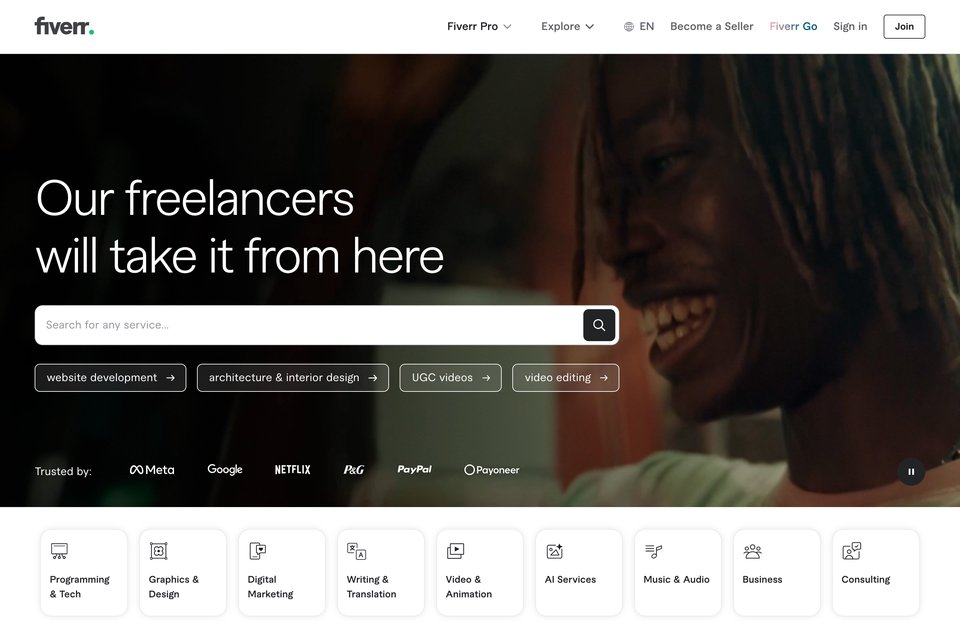Viewport: 960px width, 627px height.
Task: Expand the Fiverr Pro dropdown
Action: coord(479,26)
